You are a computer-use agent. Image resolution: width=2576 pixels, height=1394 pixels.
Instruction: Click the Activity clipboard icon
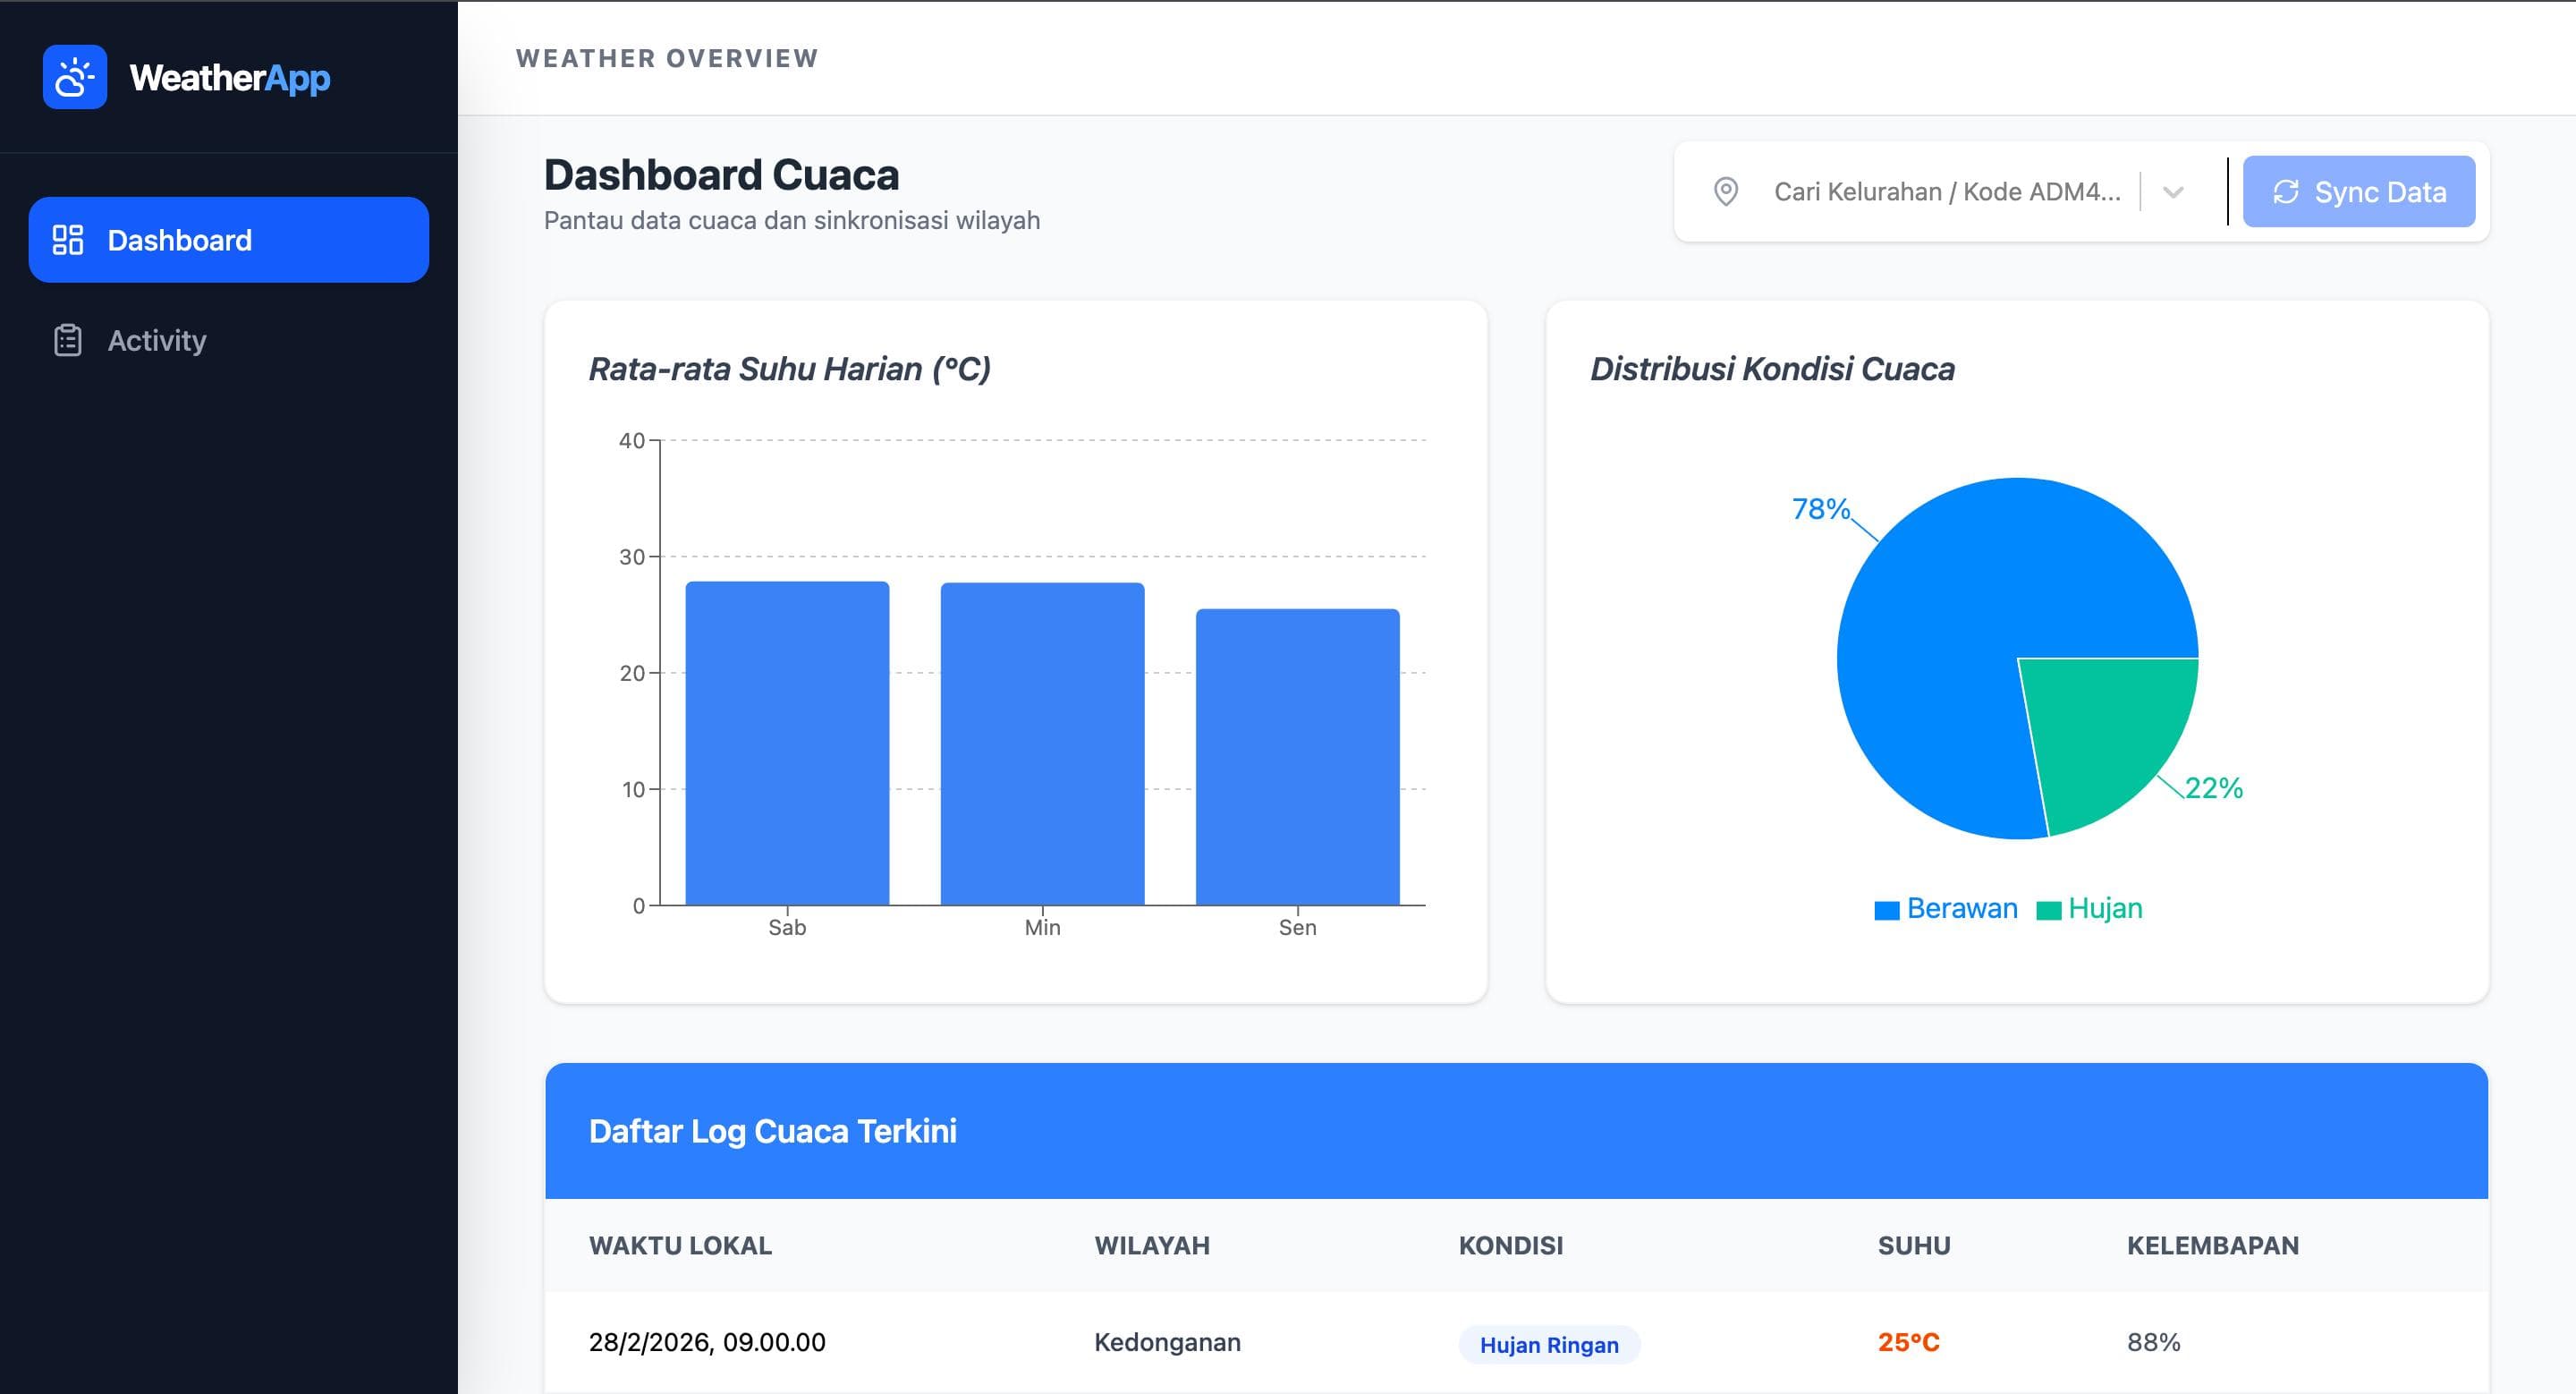67,340
